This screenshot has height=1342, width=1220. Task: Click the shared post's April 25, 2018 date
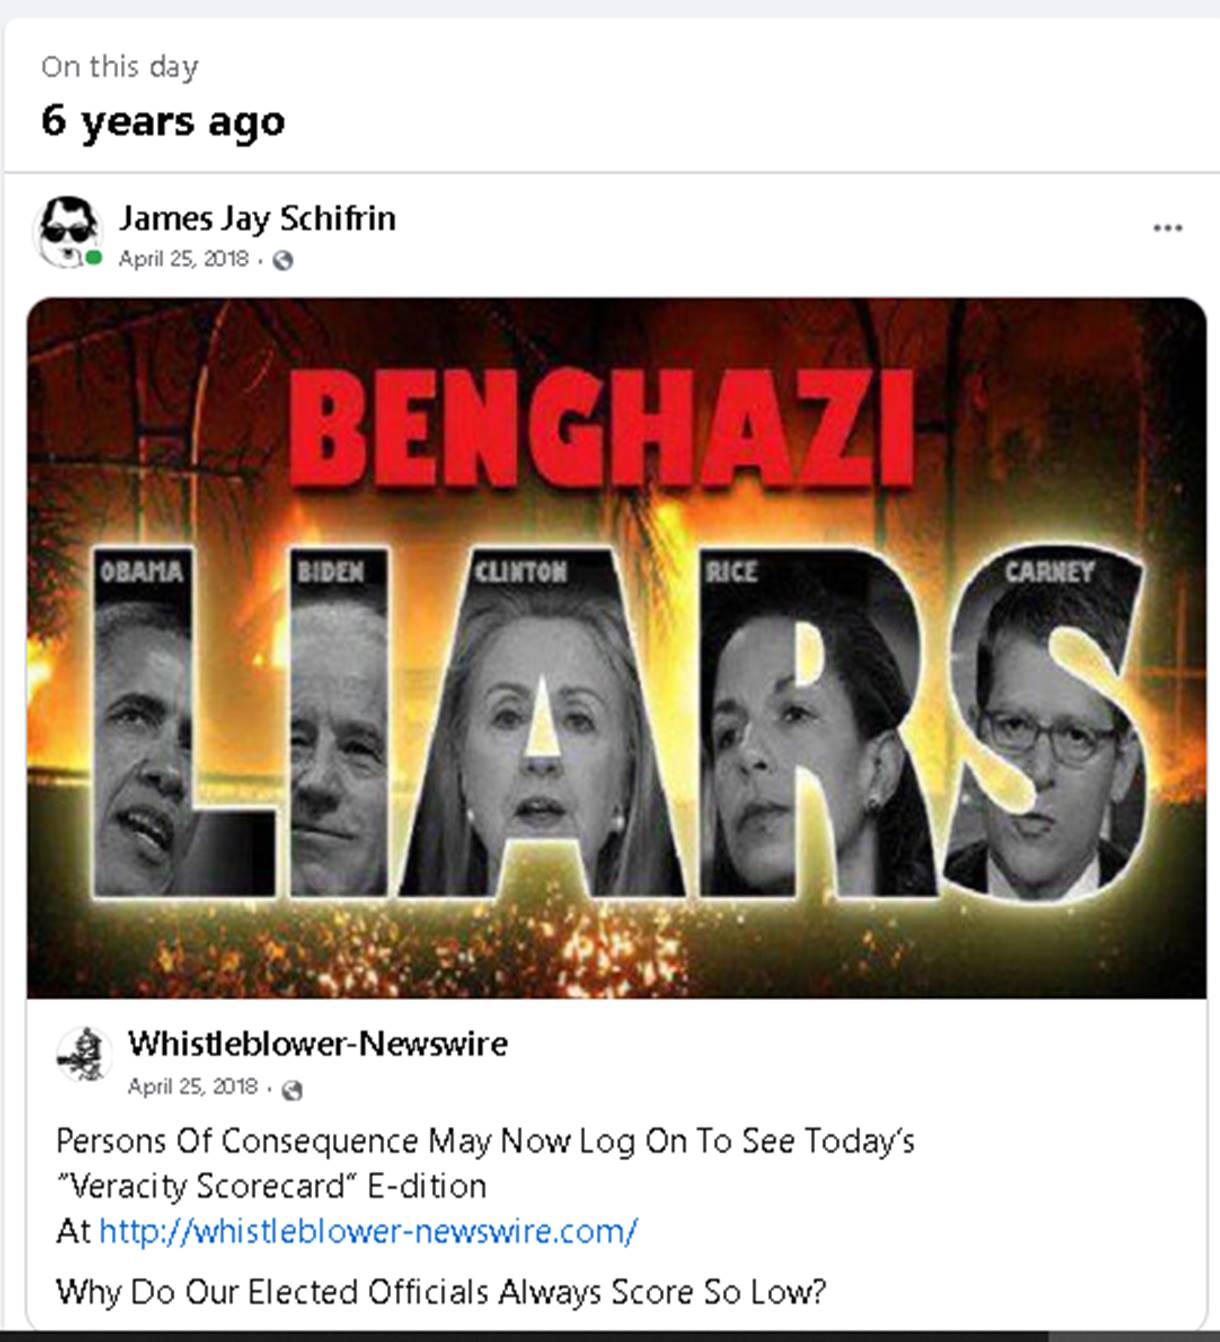coord(192,1087)
